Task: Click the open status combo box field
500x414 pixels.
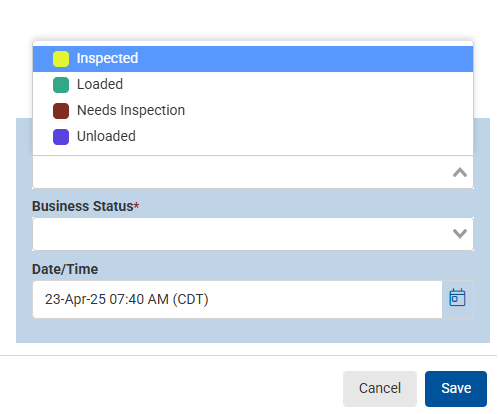Action: [x=253, y=172]
